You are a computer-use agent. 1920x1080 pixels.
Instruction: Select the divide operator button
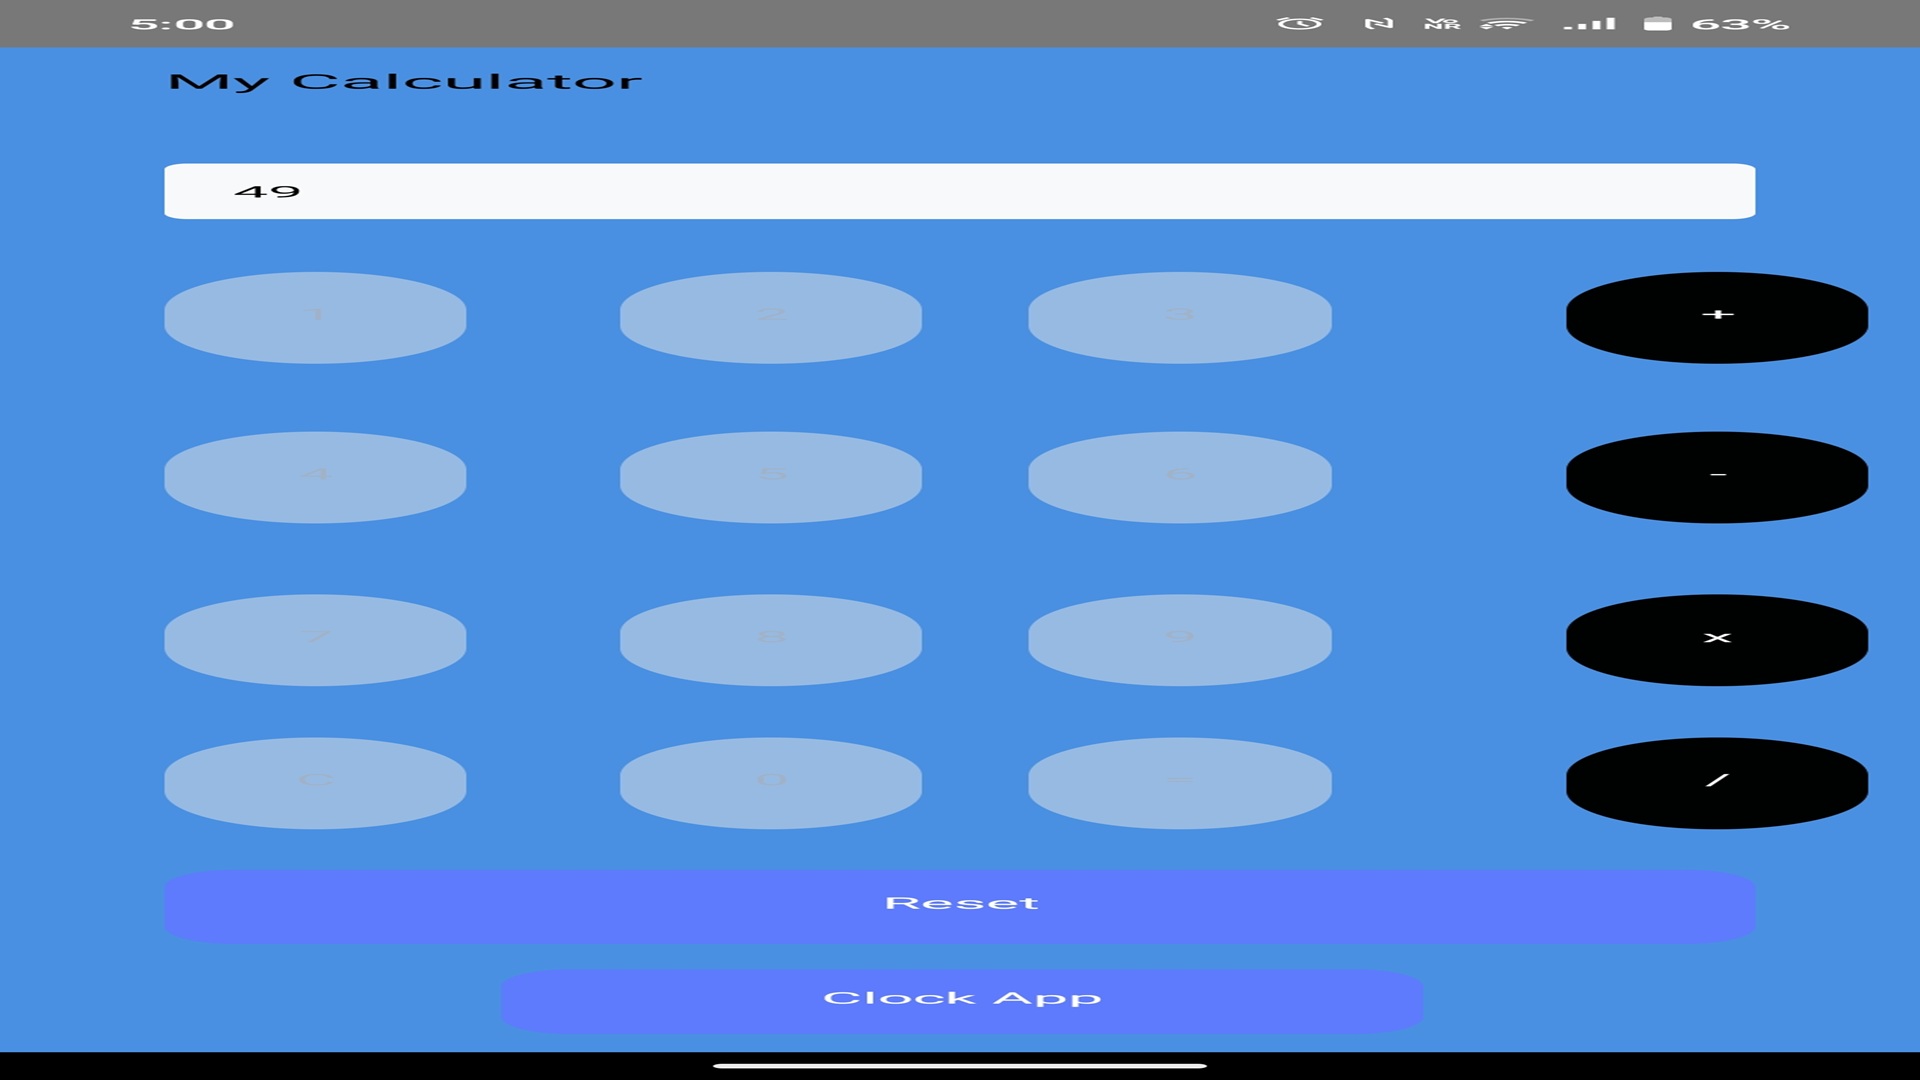[x=1716, y=783]
